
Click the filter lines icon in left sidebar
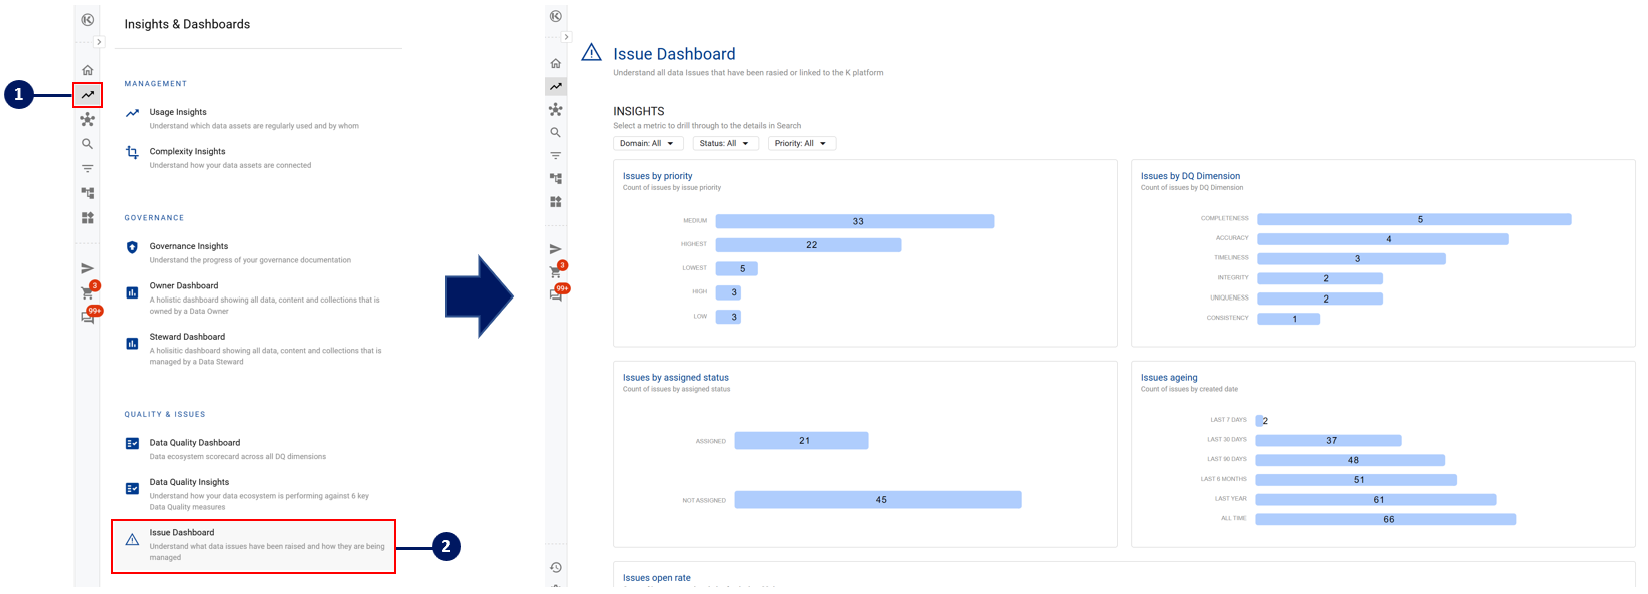pos(88,169)
